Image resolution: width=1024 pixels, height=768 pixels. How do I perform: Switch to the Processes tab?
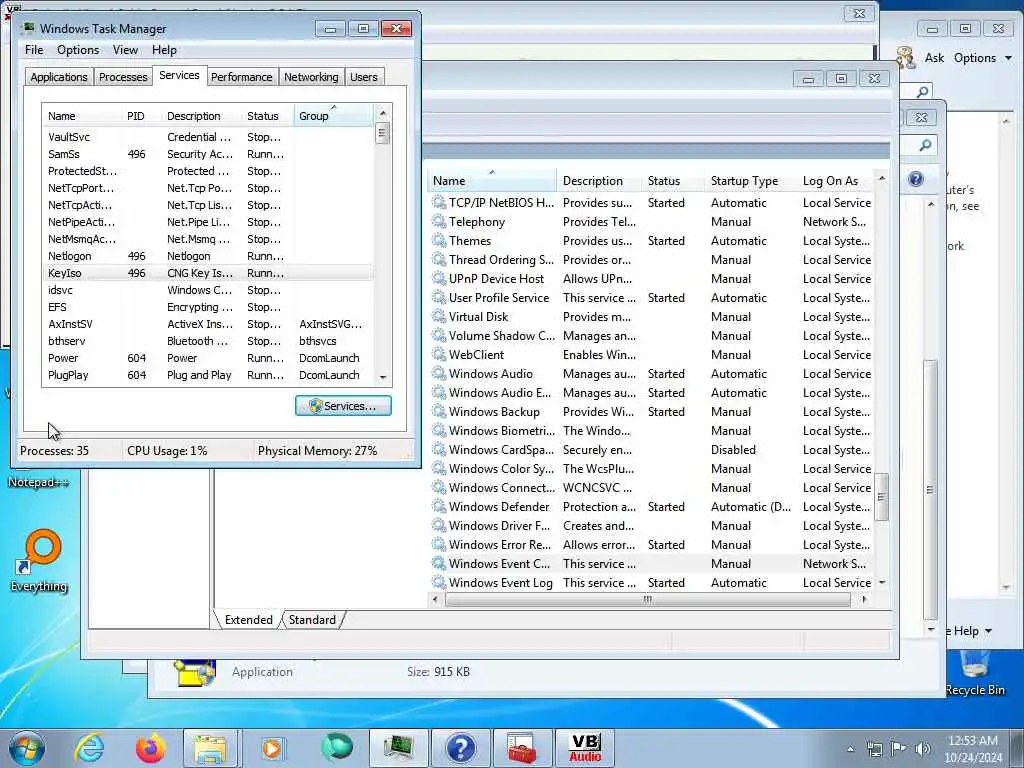pos(123,77)
